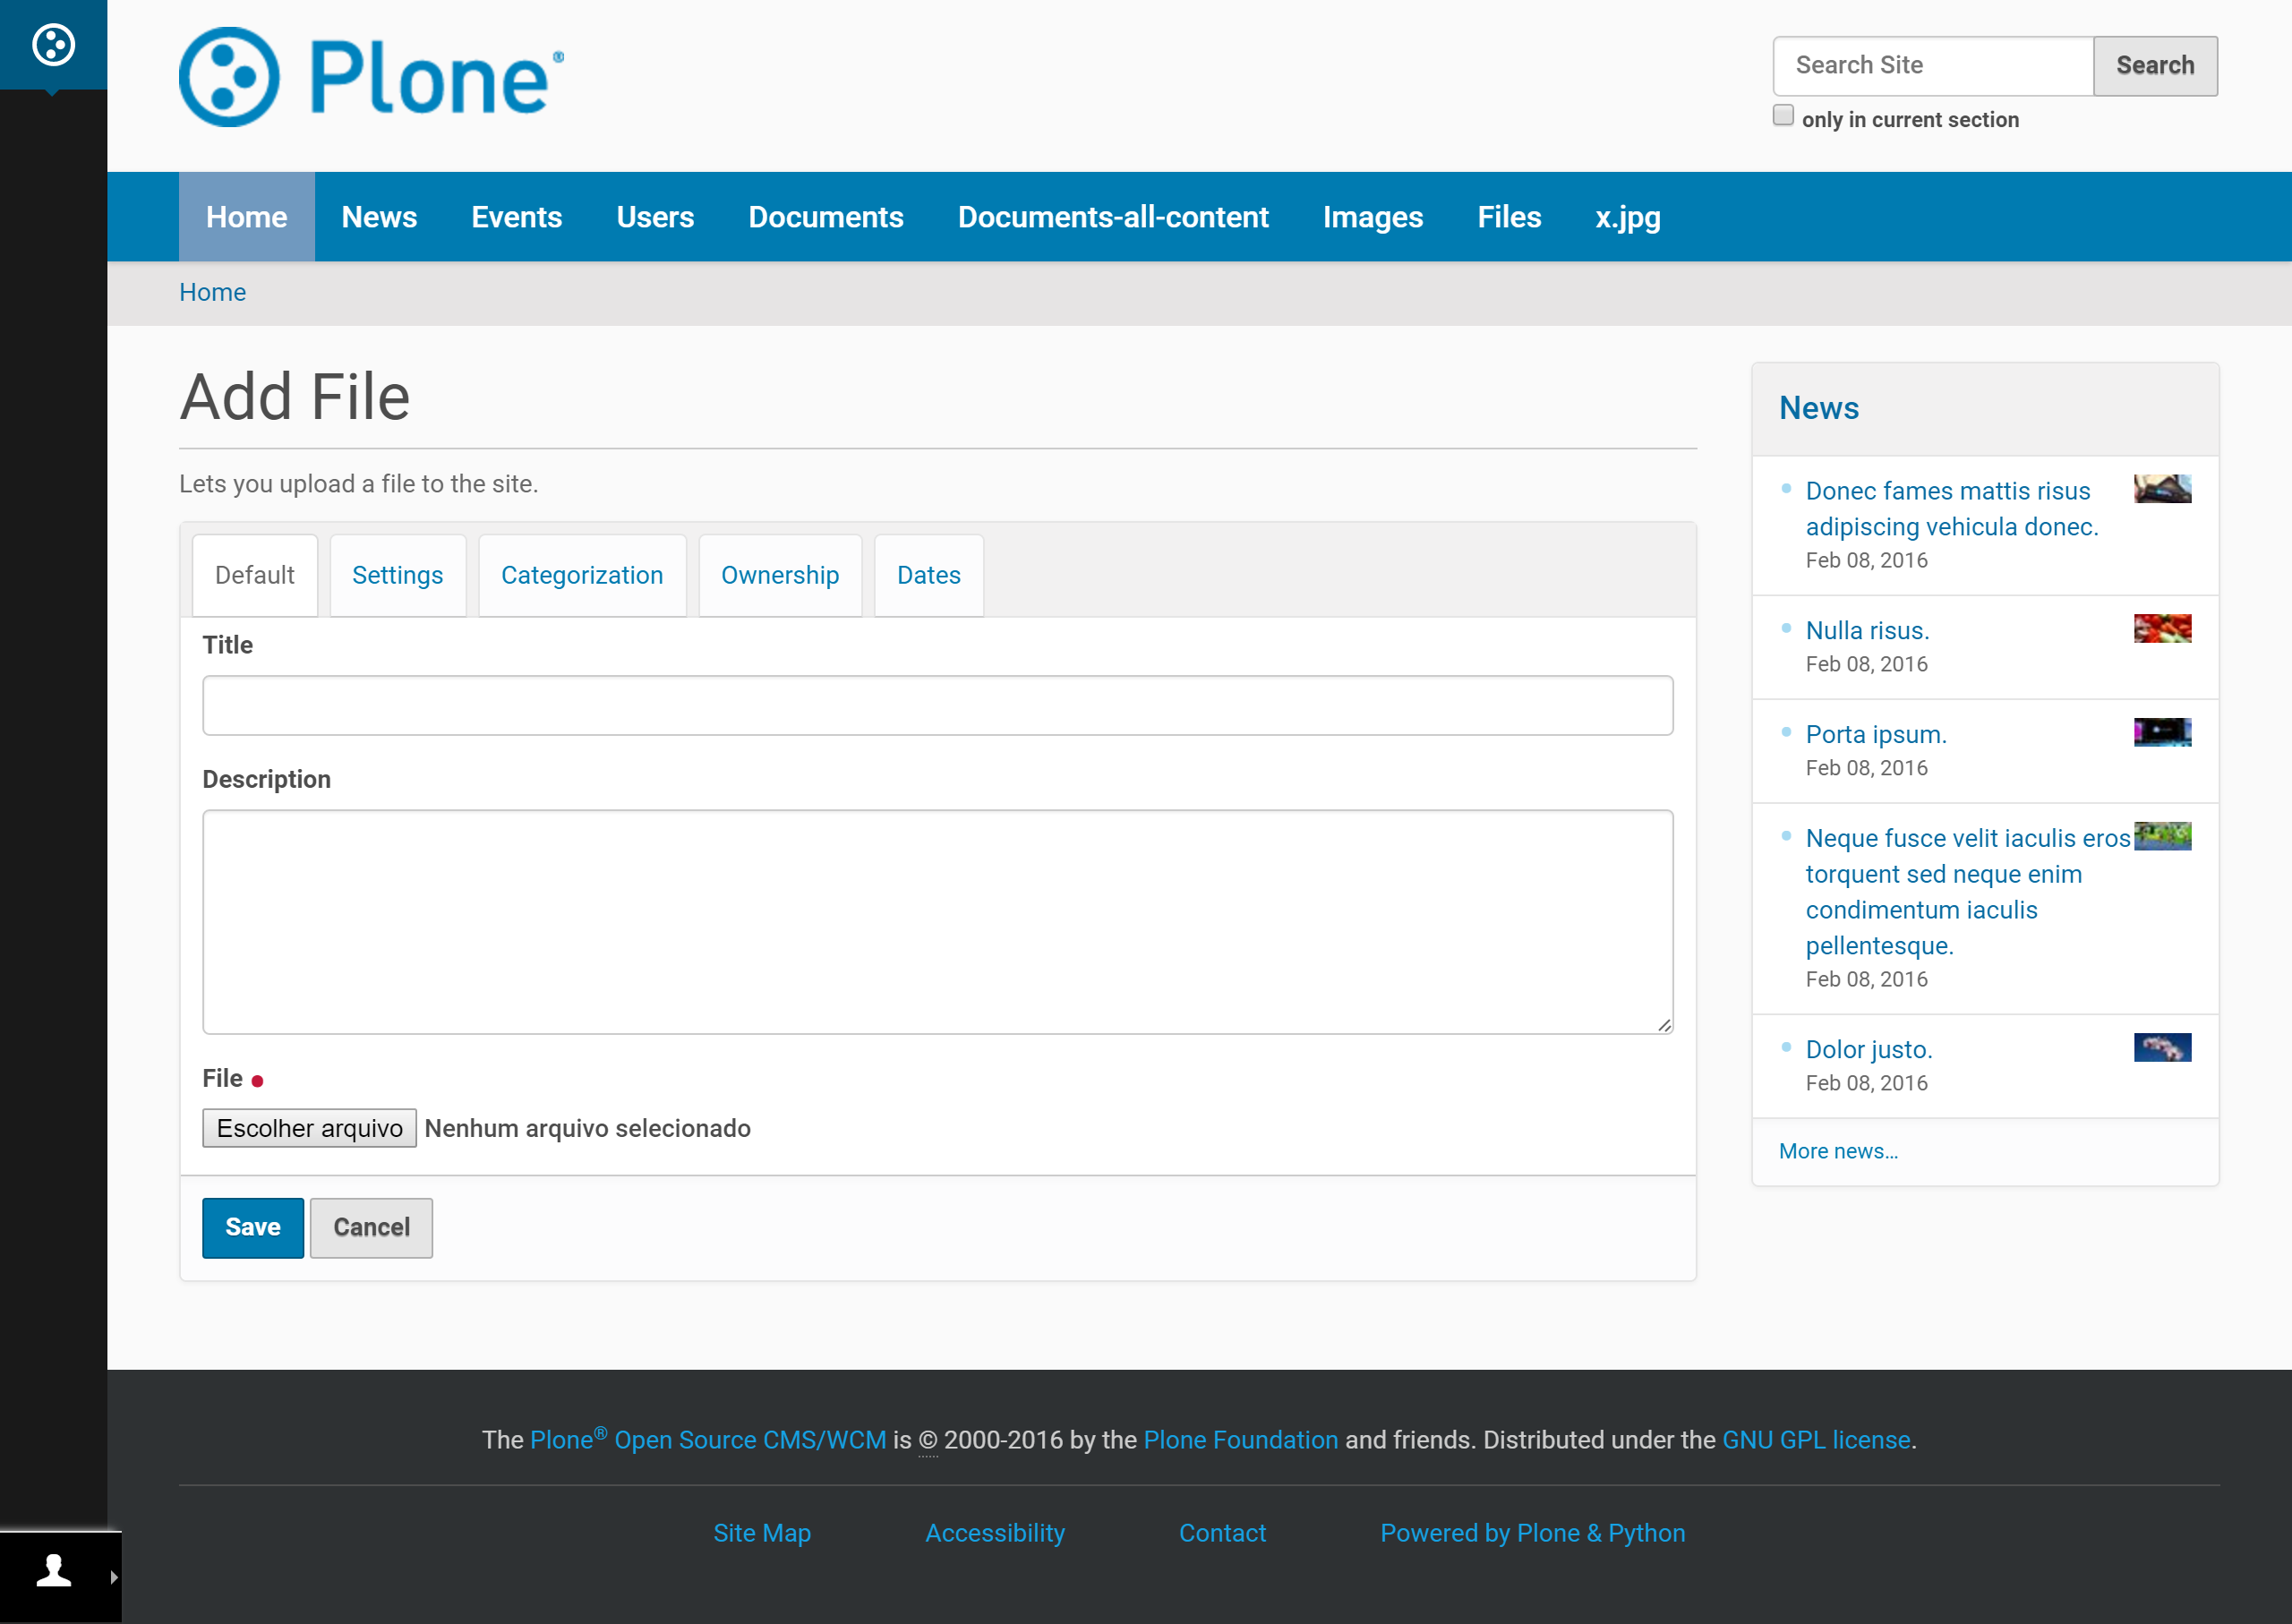Screen dimensions: 2292x1624
Task: Open the Users navigation item
Action: [655, 217]
